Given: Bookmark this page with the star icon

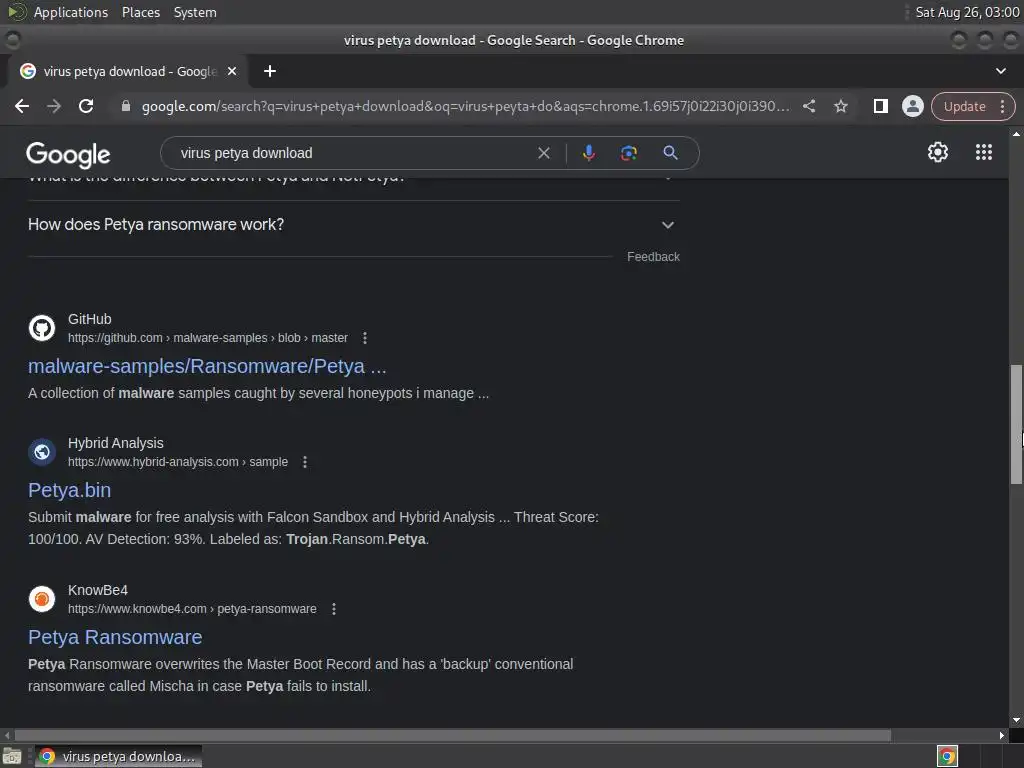Looking at the screenshot, I should coord(840,106).
